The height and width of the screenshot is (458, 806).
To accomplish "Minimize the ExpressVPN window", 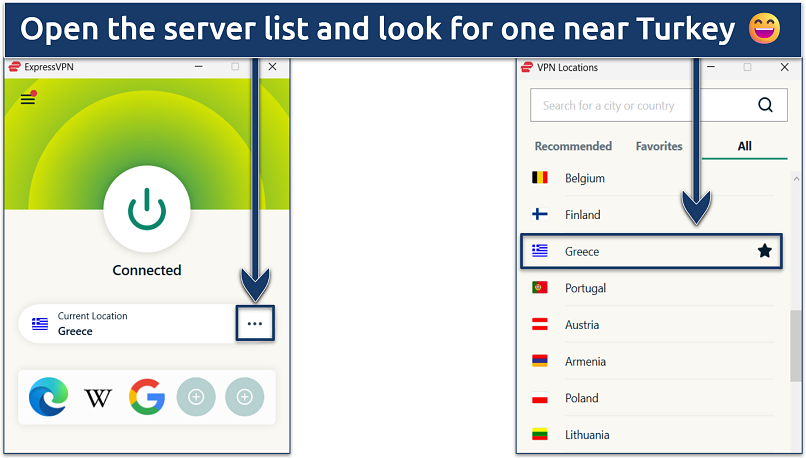I will click(x=198, y=67).
